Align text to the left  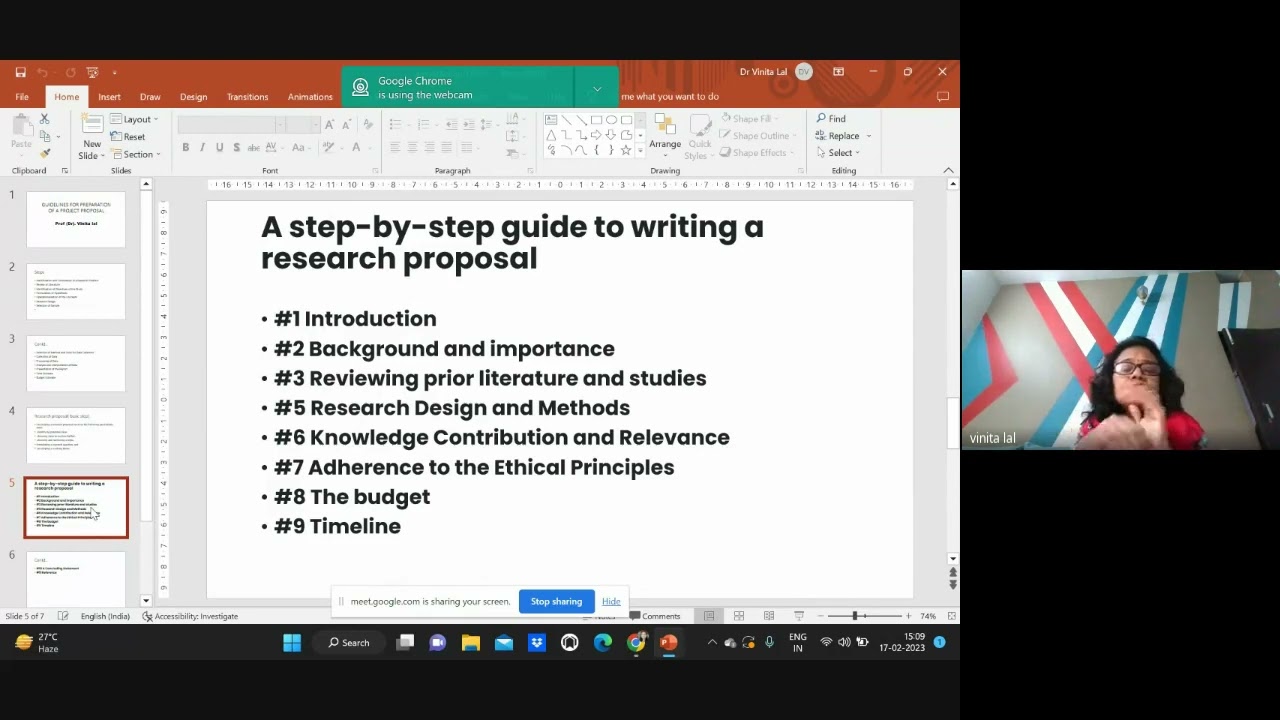(395, 147)
